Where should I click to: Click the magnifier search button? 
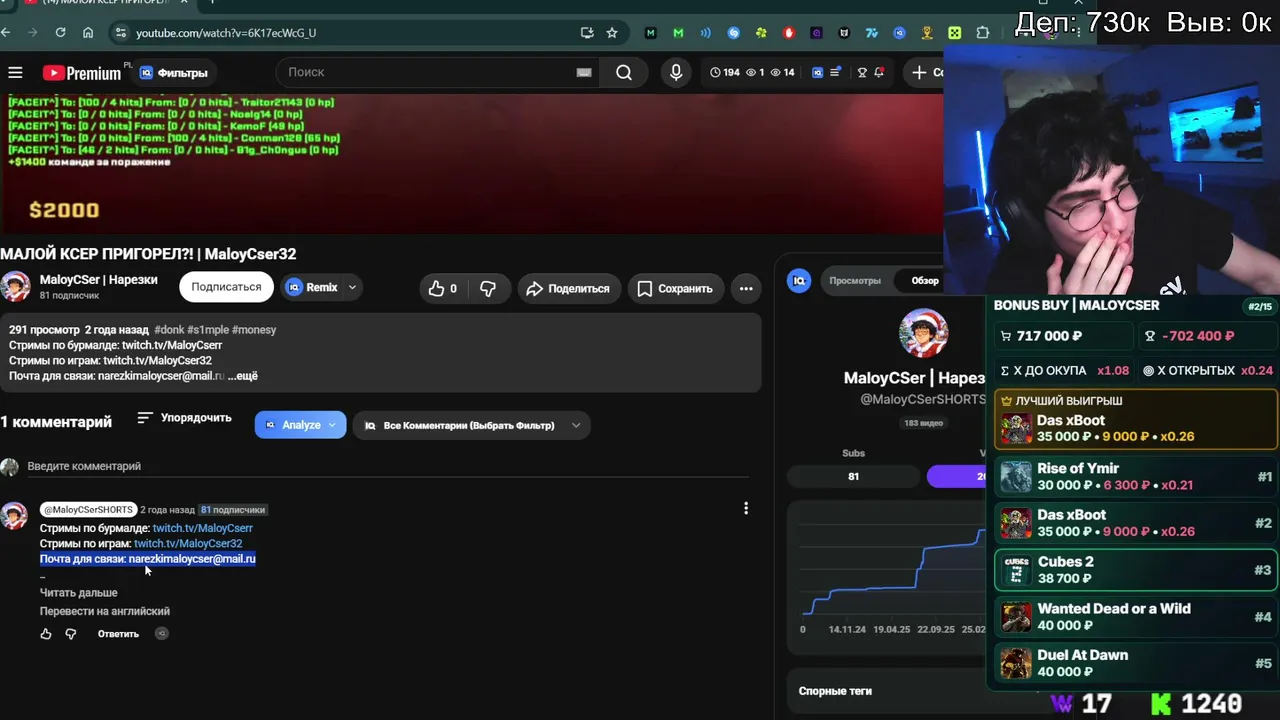pos(624,72)
